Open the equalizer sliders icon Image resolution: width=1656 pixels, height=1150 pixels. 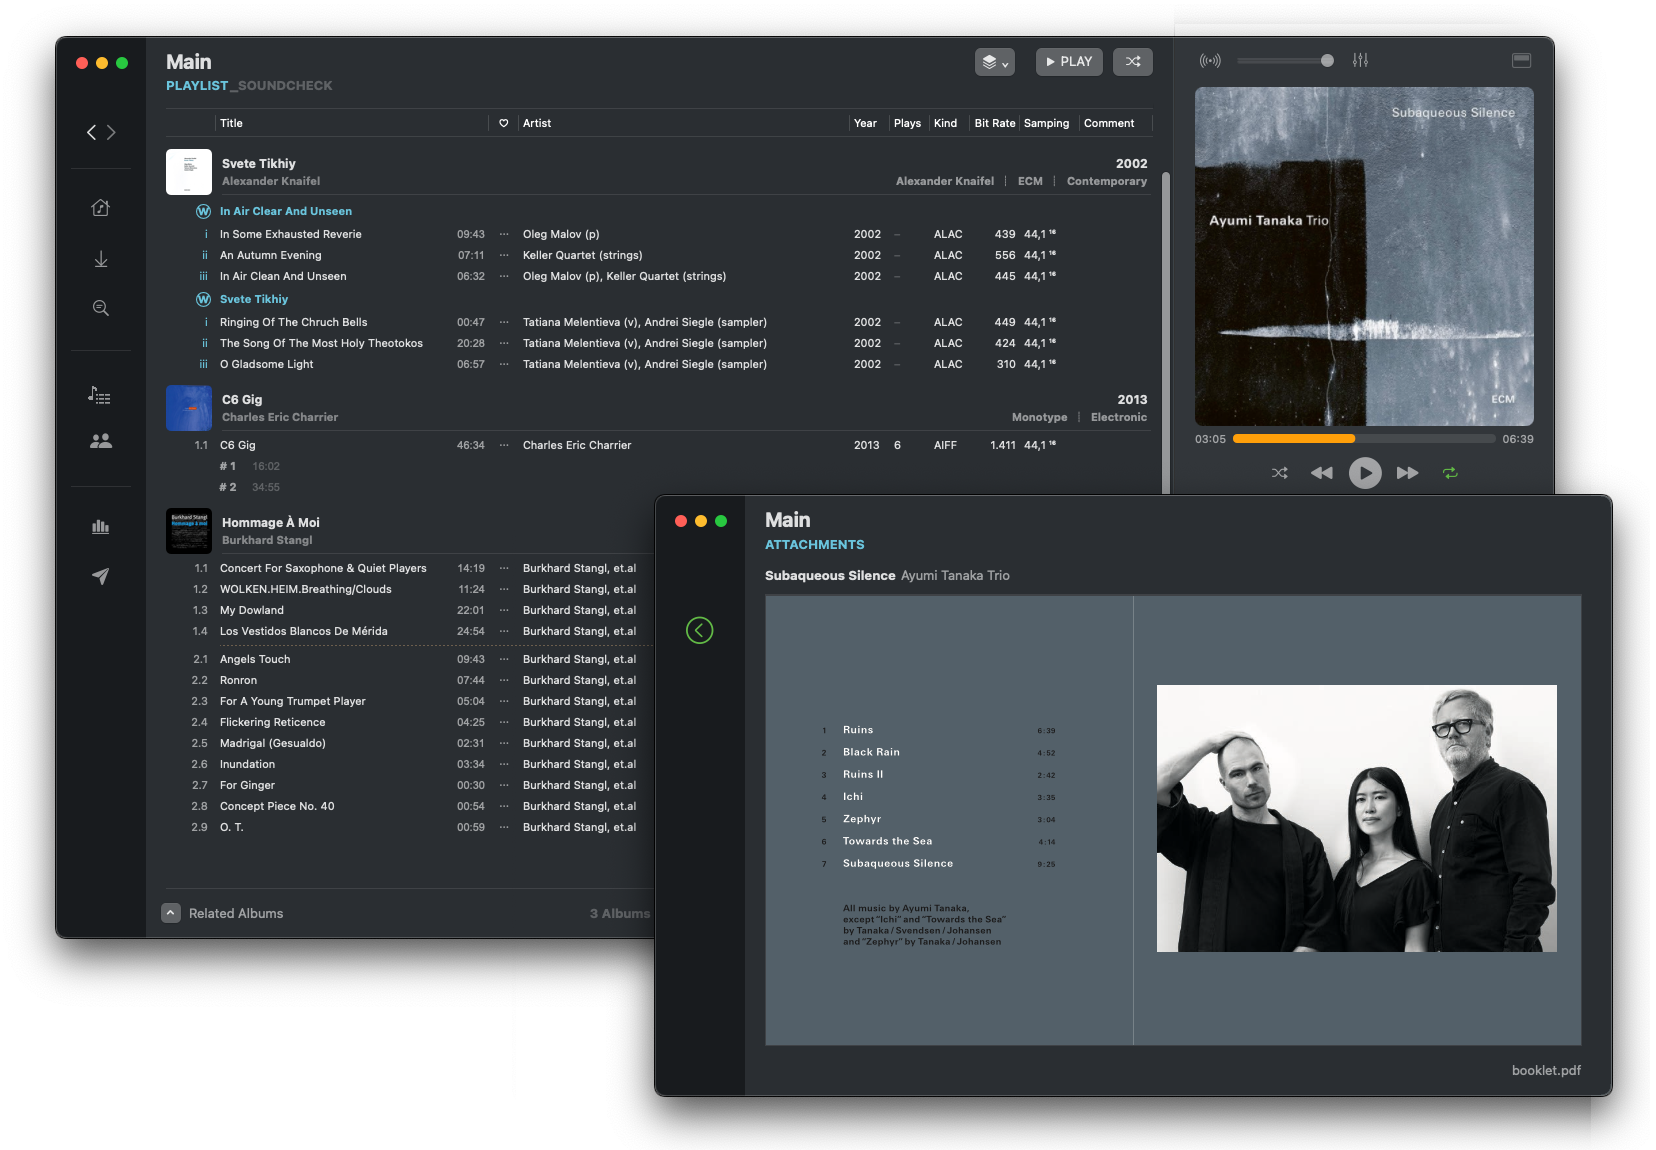click(x=1360, y=61)
